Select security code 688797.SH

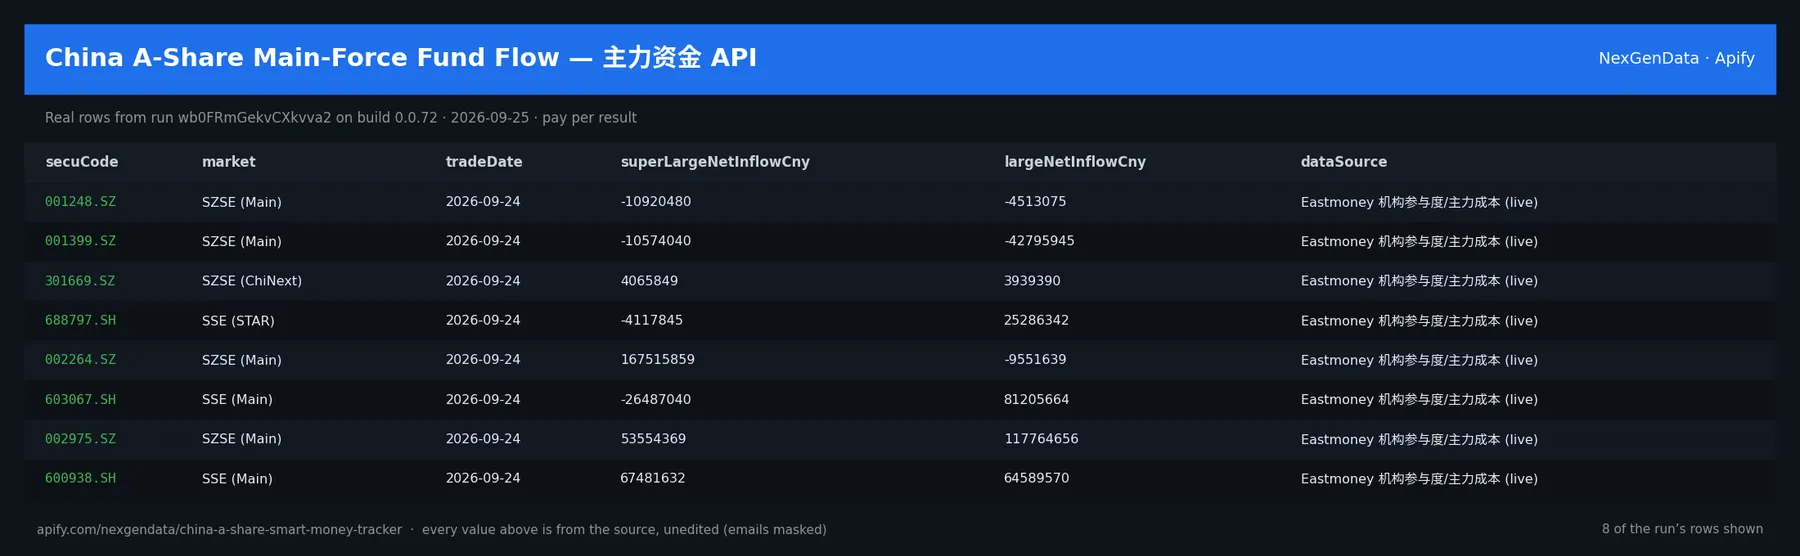[x=80, y=320]
